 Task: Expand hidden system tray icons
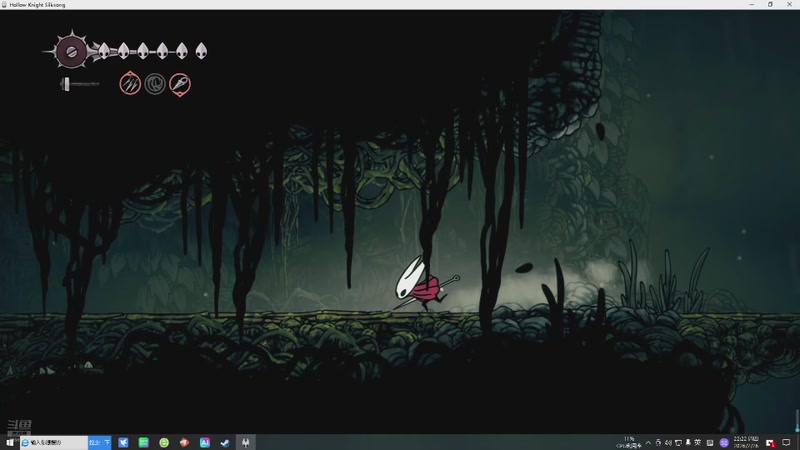point(648,443)
